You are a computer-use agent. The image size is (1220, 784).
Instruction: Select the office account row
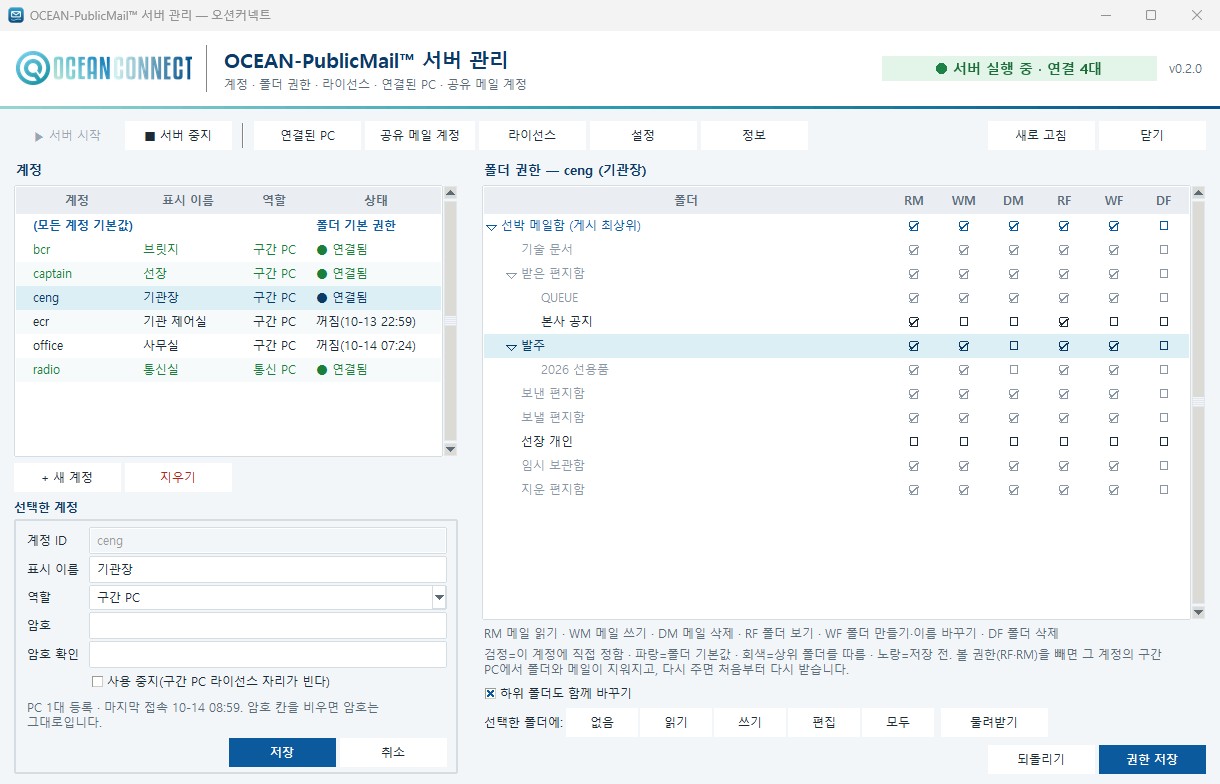(228, 346)
